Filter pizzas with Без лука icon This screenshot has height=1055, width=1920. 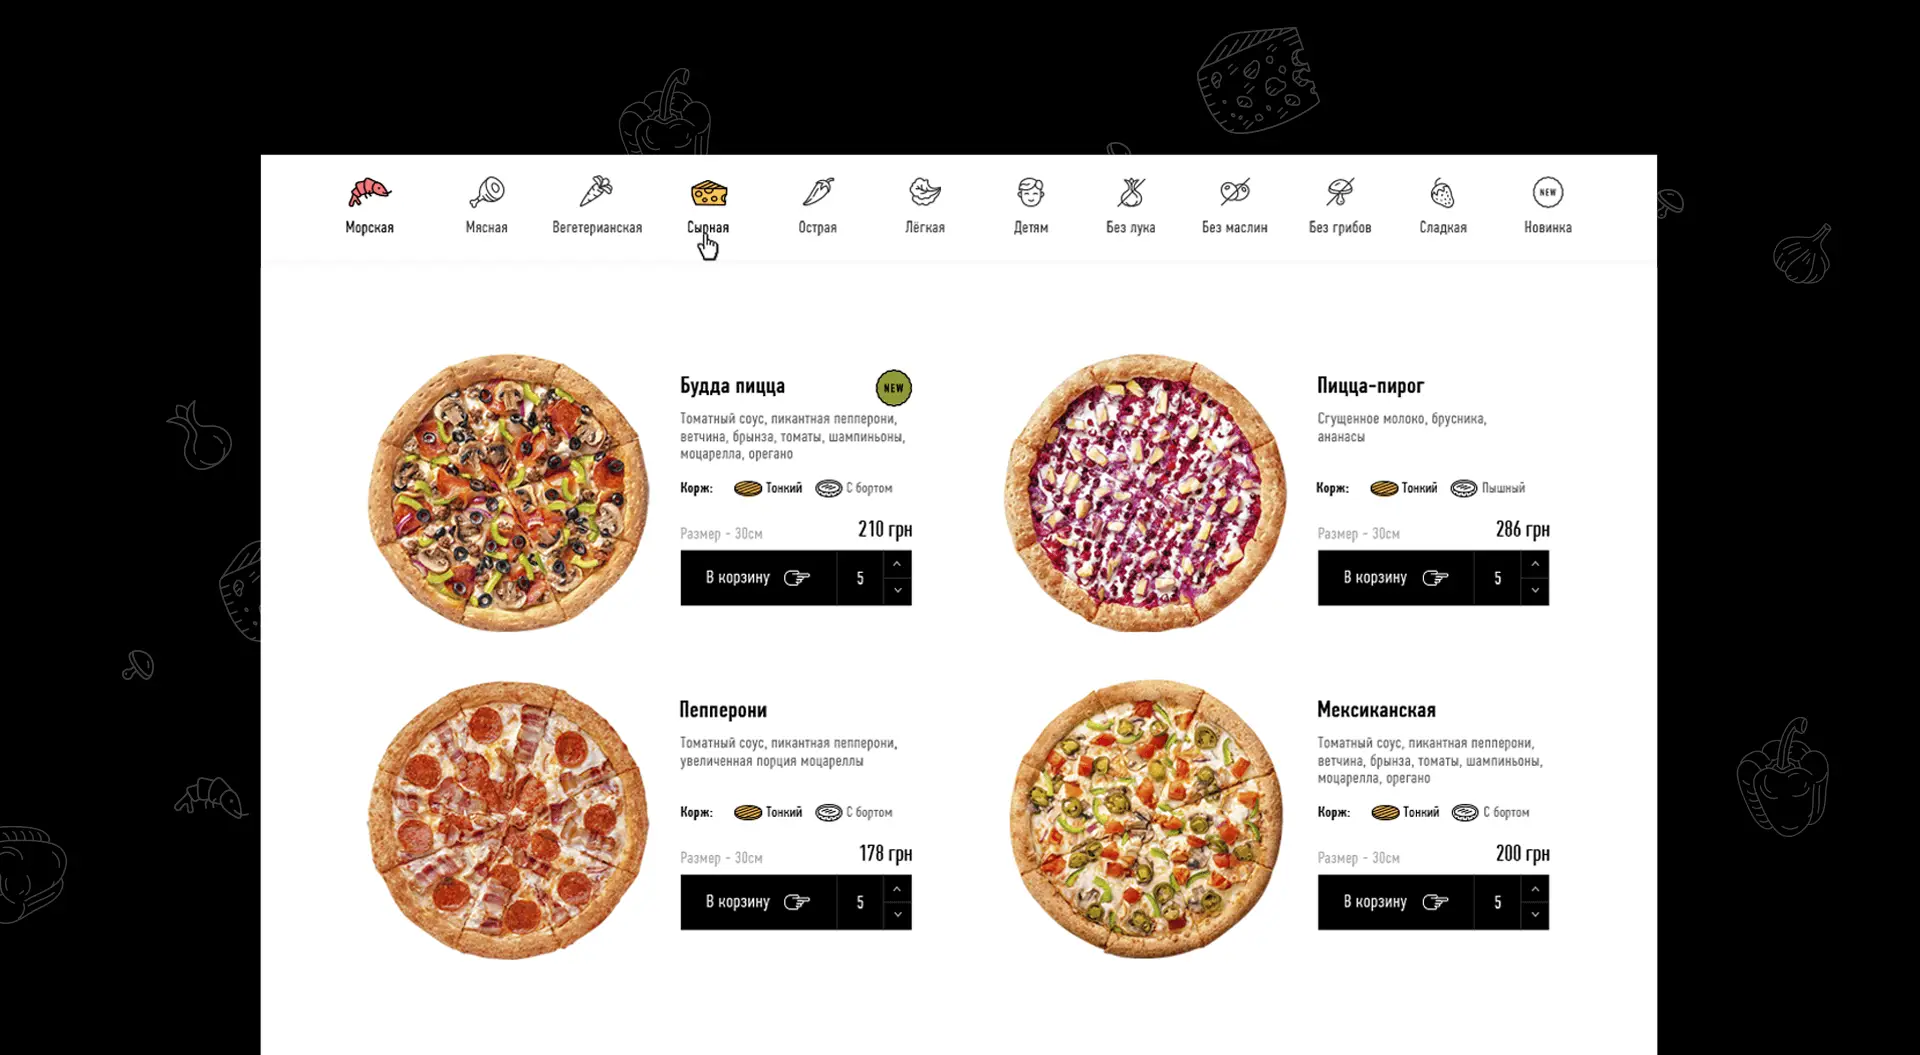[1131, 191]
